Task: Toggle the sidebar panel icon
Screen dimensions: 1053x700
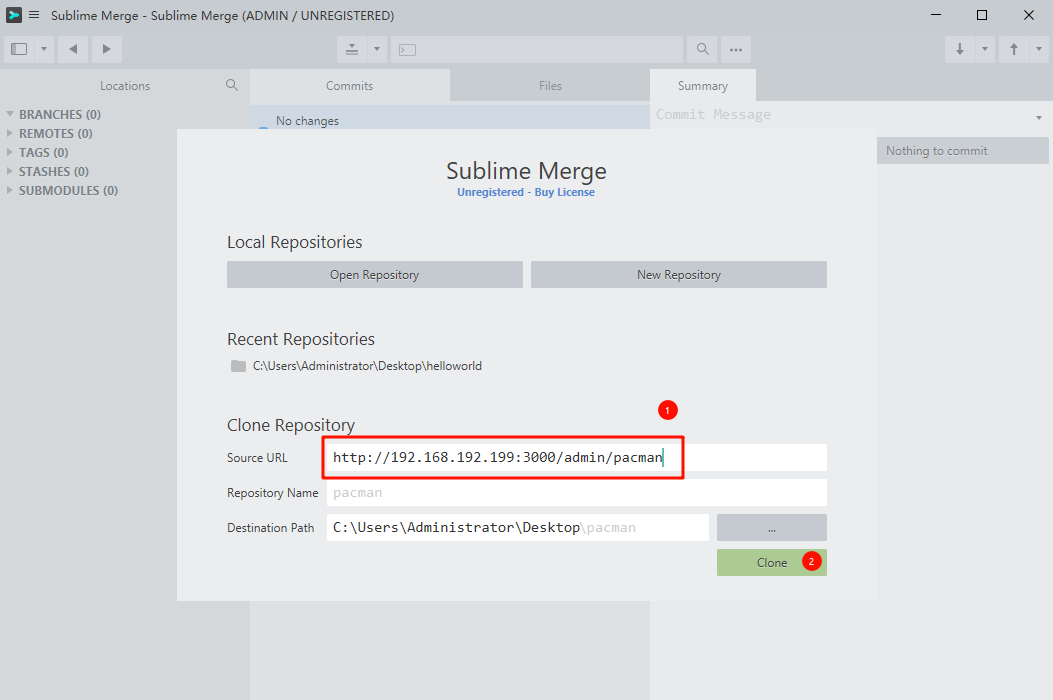Action: coord(19,49)
